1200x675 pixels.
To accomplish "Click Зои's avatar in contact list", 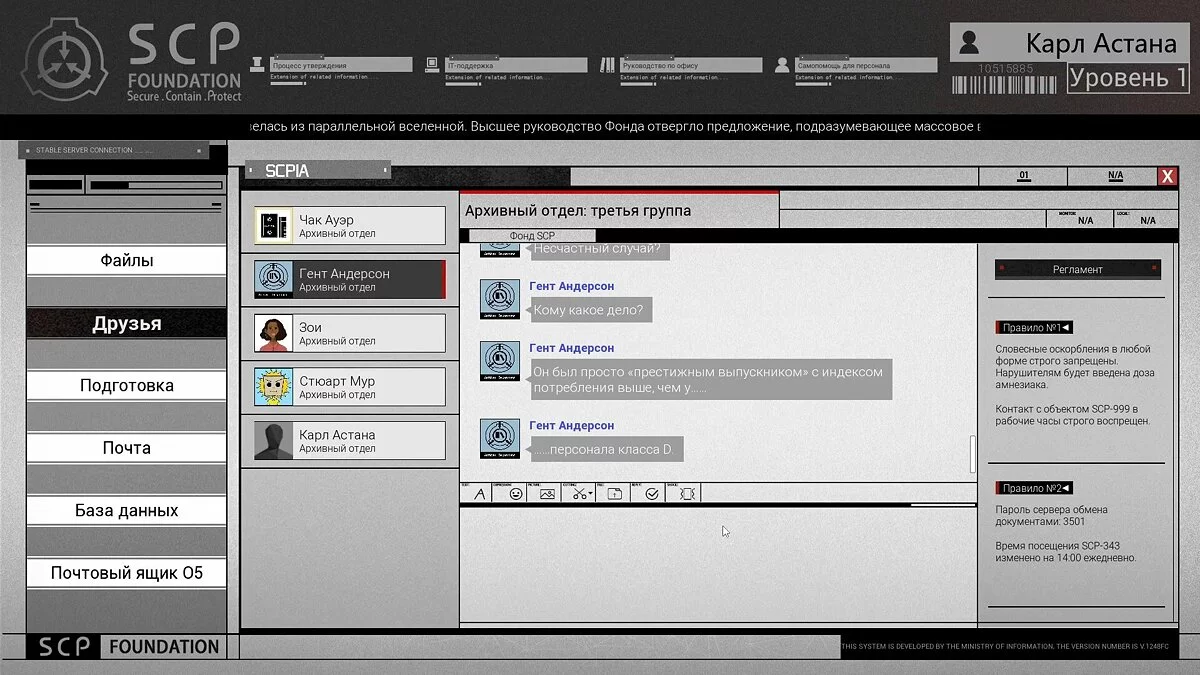I will [273, 333].
